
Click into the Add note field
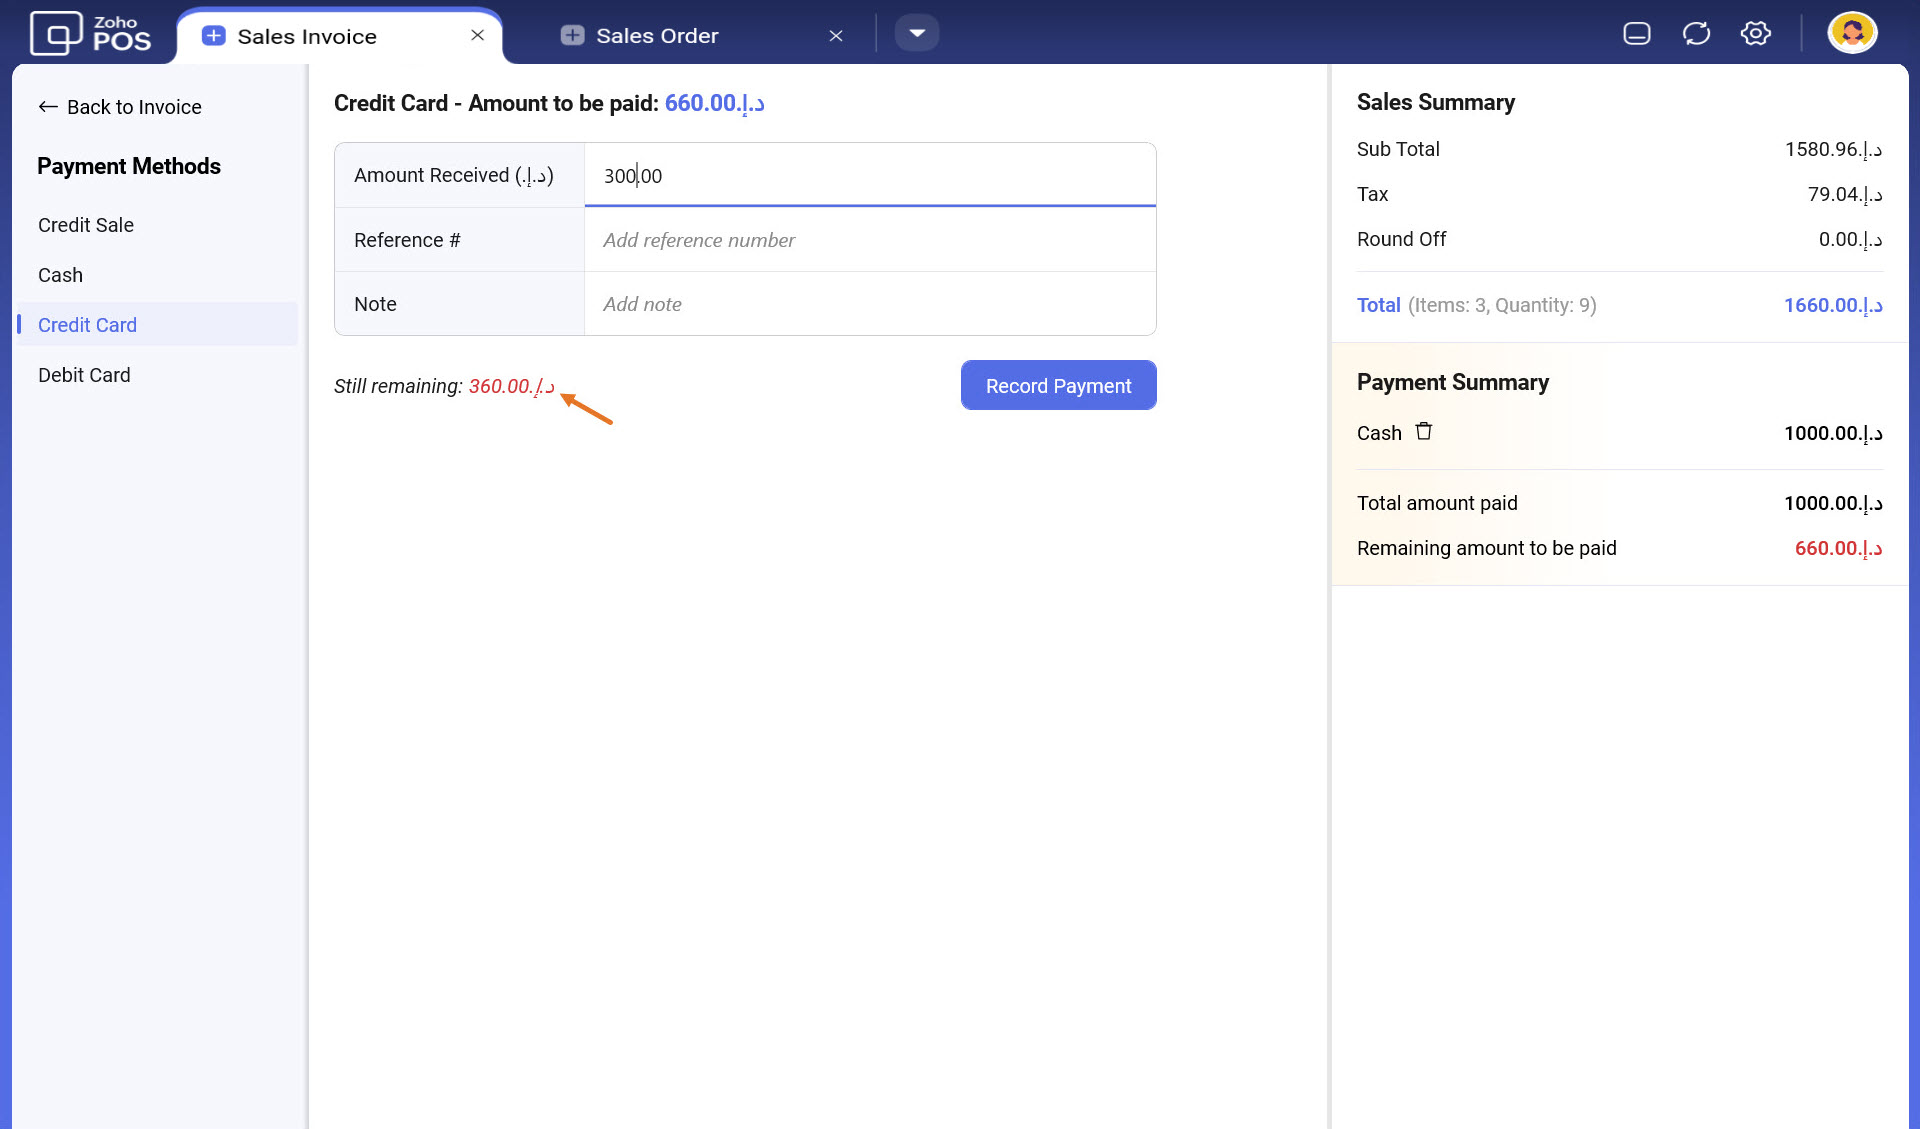tap(868, 304)
